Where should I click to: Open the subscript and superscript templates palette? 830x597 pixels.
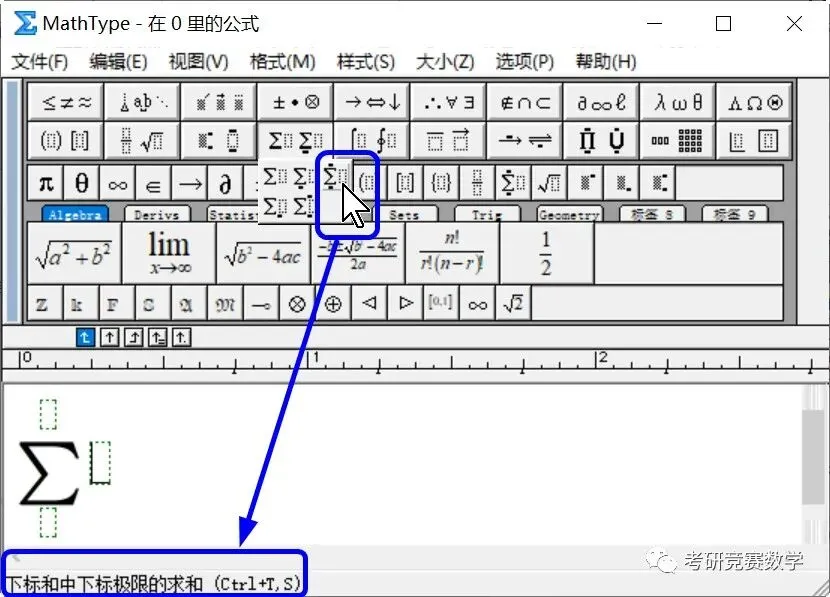tap(219, 140)
